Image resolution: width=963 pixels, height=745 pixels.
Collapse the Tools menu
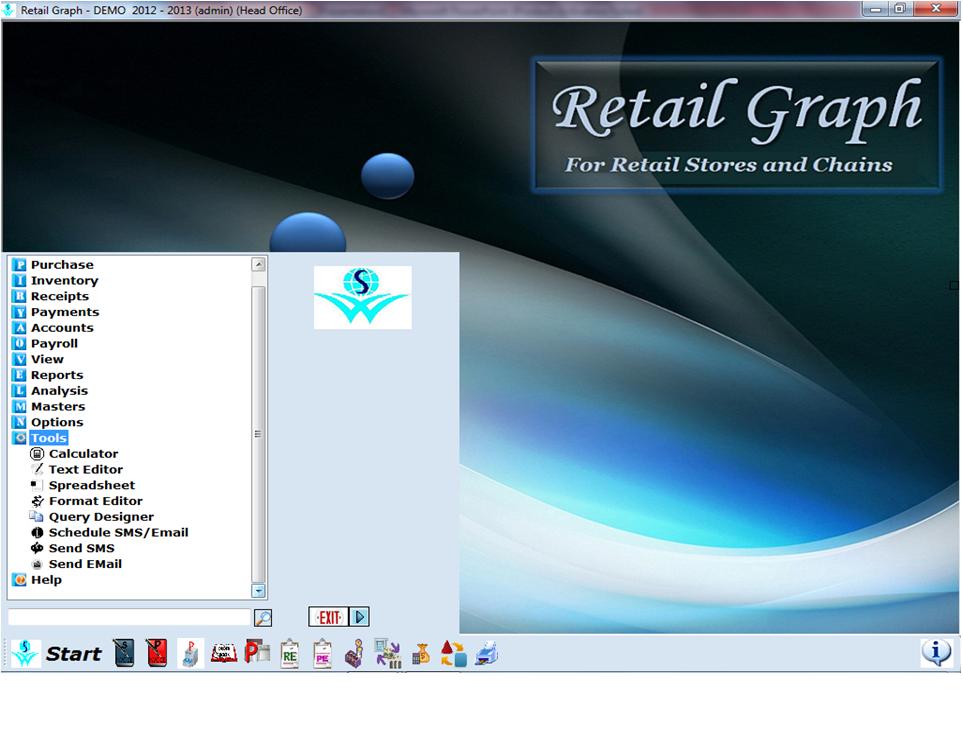point(49,438)
